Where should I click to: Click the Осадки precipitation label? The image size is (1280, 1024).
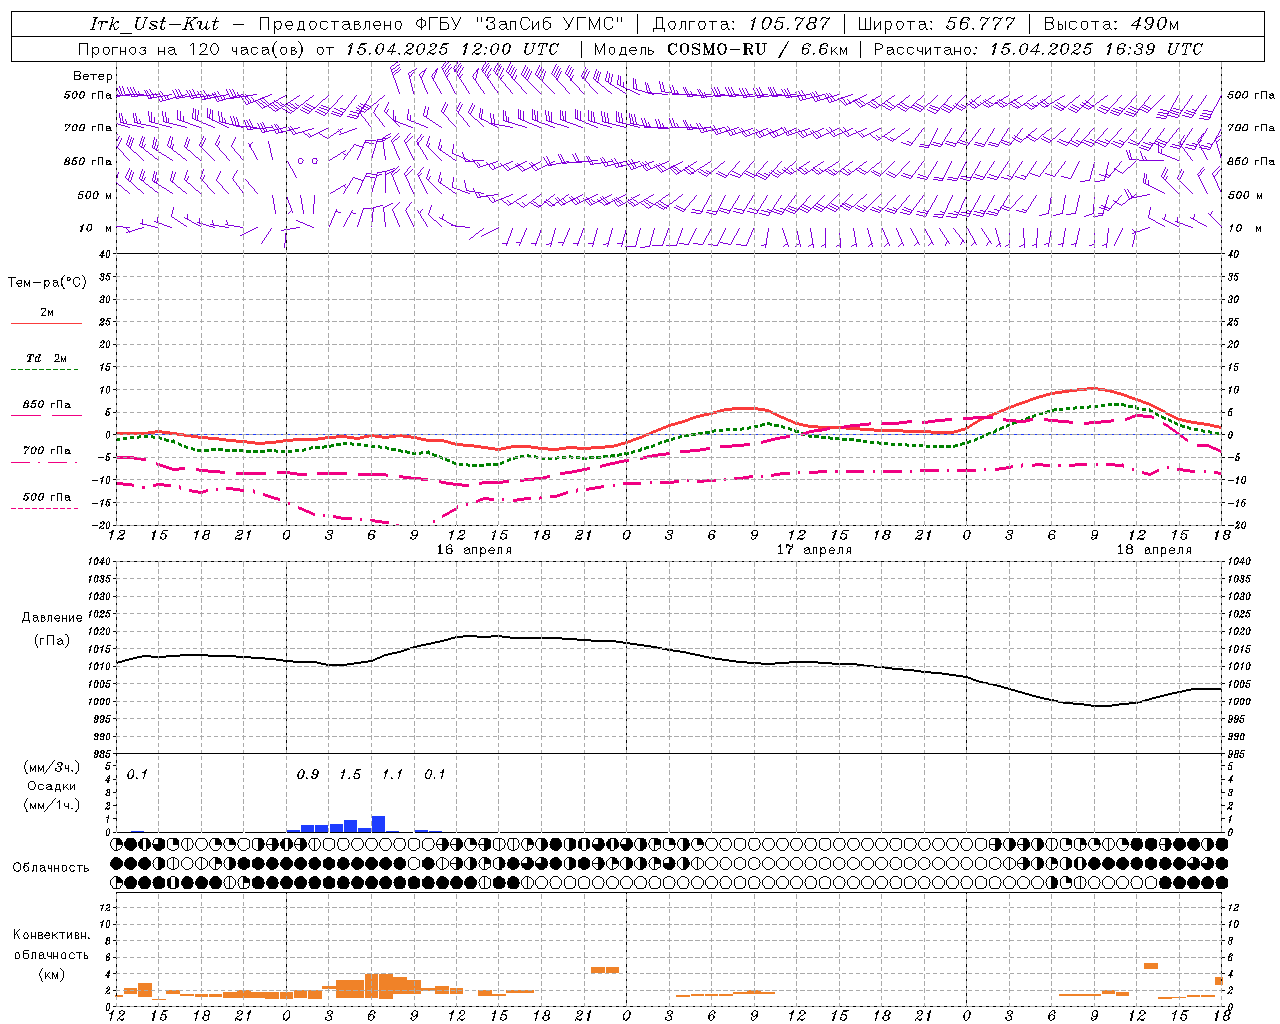click(x=51, y=786)
